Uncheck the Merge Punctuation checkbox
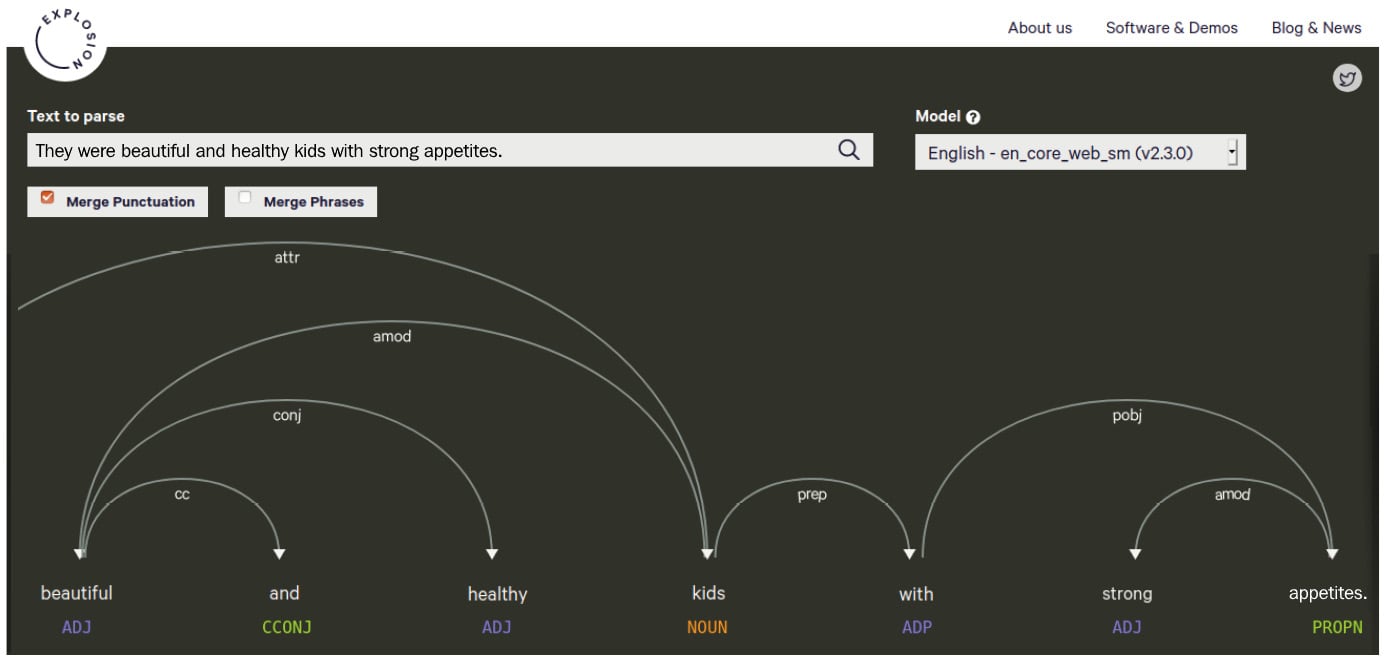1386x661 pixels. tap(47, 198)
